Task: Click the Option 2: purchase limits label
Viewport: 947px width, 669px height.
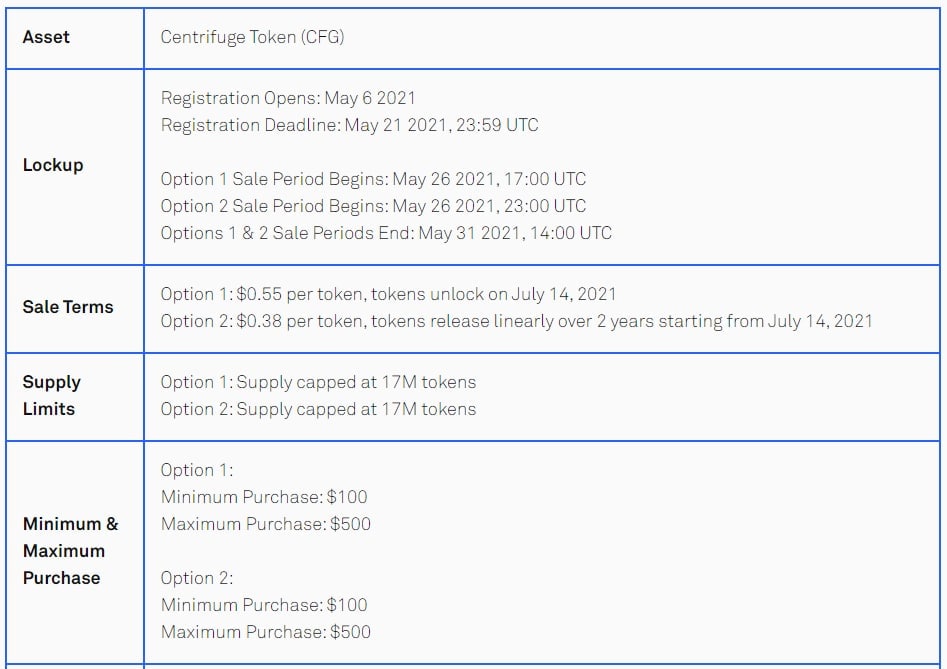Action: (197, 578)
